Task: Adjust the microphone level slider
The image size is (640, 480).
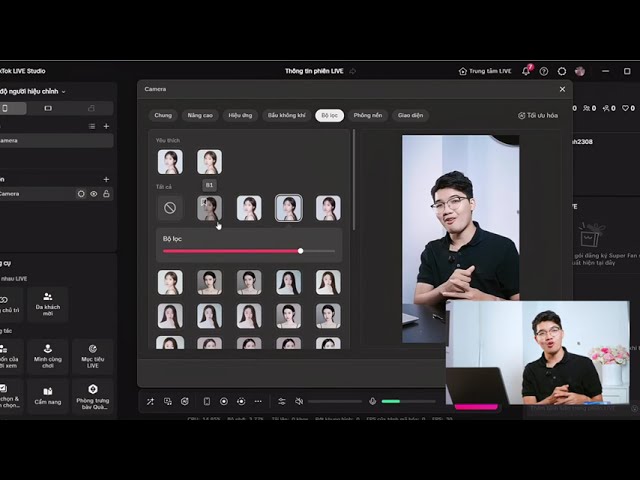Action: point(408,402)
